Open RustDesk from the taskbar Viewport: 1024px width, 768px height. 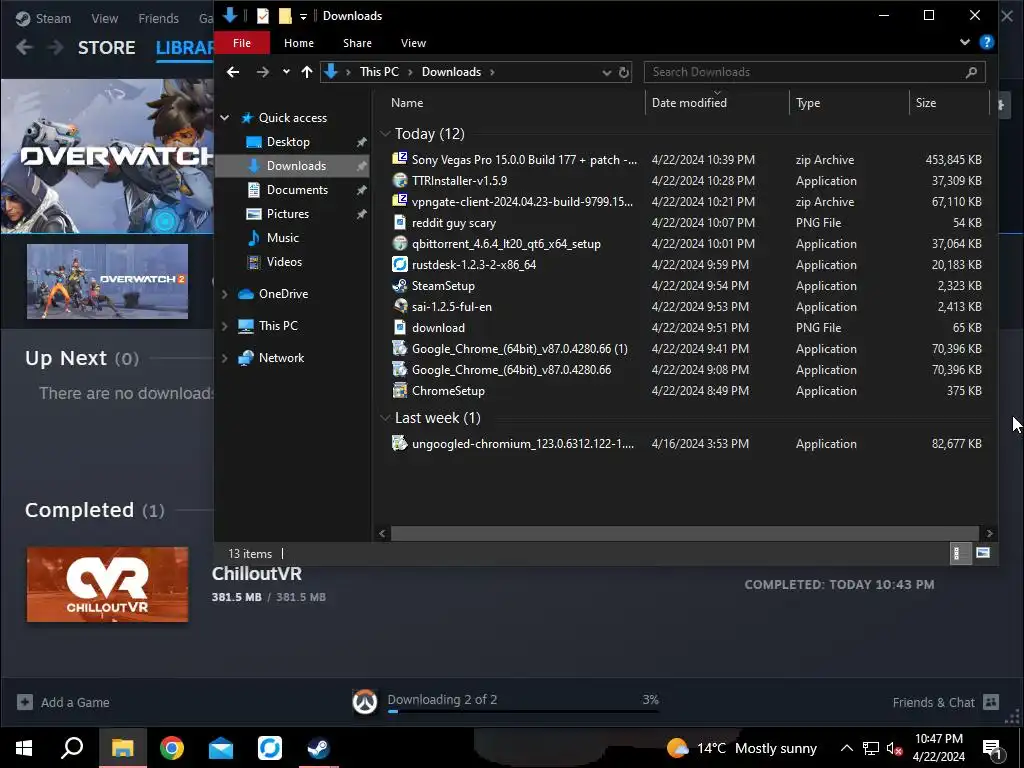pyautogui.click(x=270, y=748)
